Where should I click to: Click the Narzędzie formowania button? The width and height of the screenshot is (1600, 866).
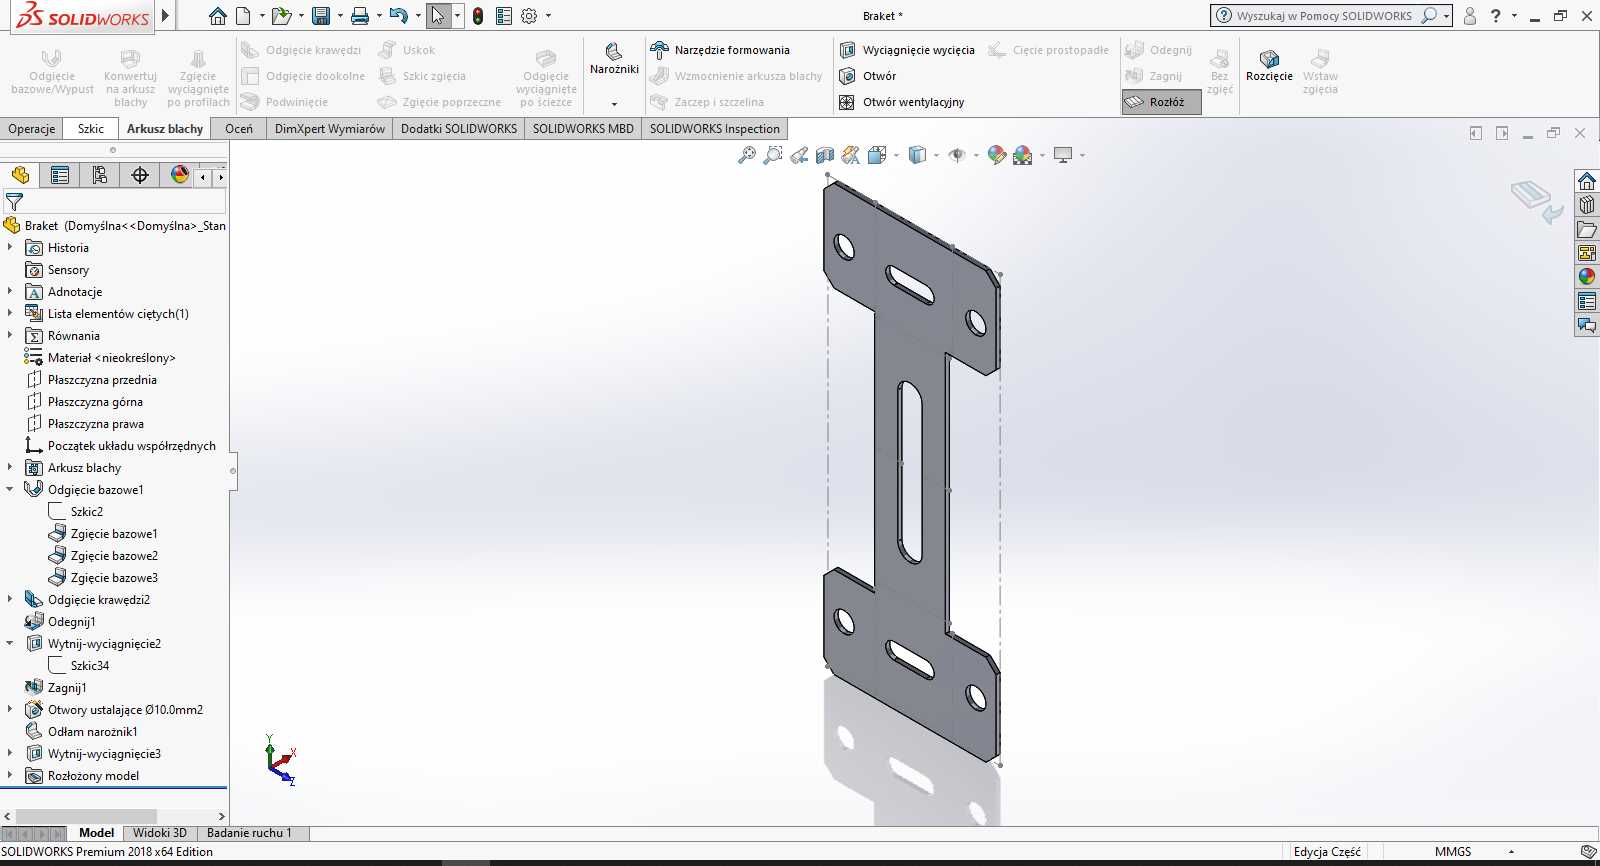pos(720,50)
